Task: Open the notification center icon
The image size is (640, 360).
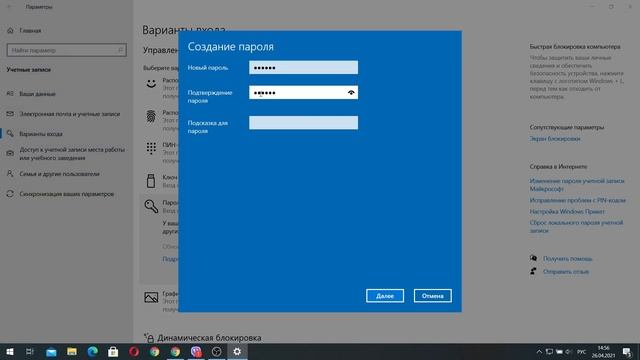Action: 627,352
